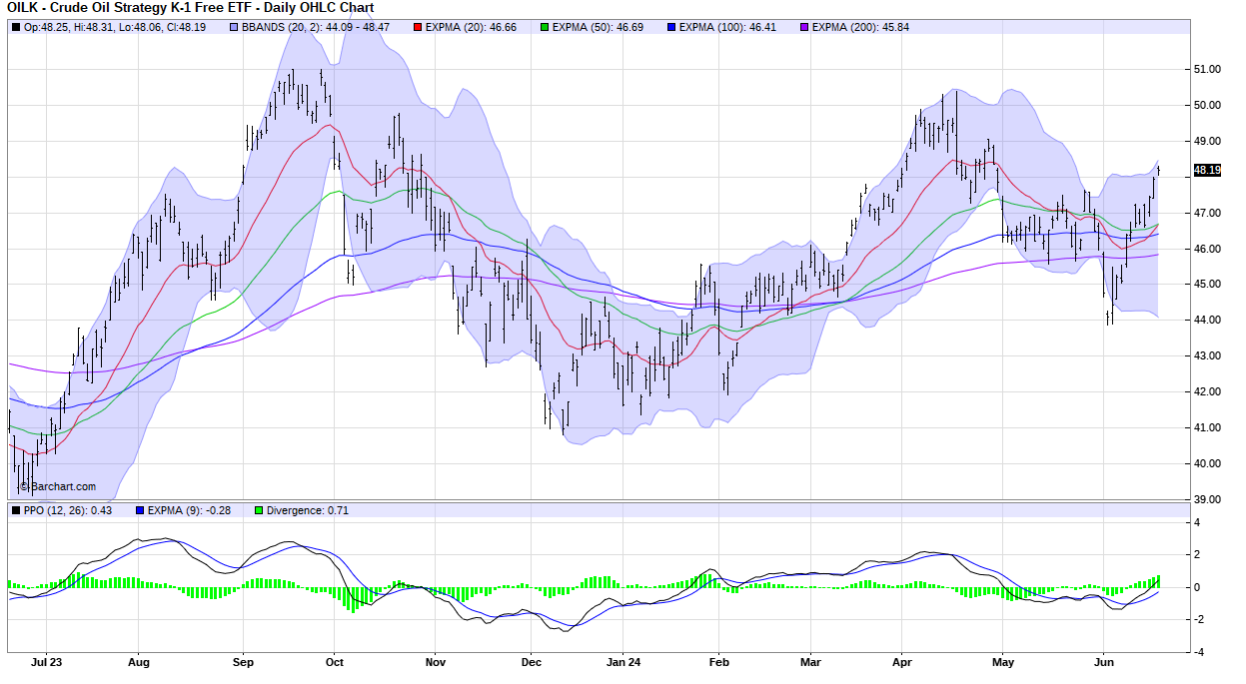Image resolution: width=1246 pixels, height=684 pixels.
Task: Click the 43.00 price axis label
Action: (1209, 356)
